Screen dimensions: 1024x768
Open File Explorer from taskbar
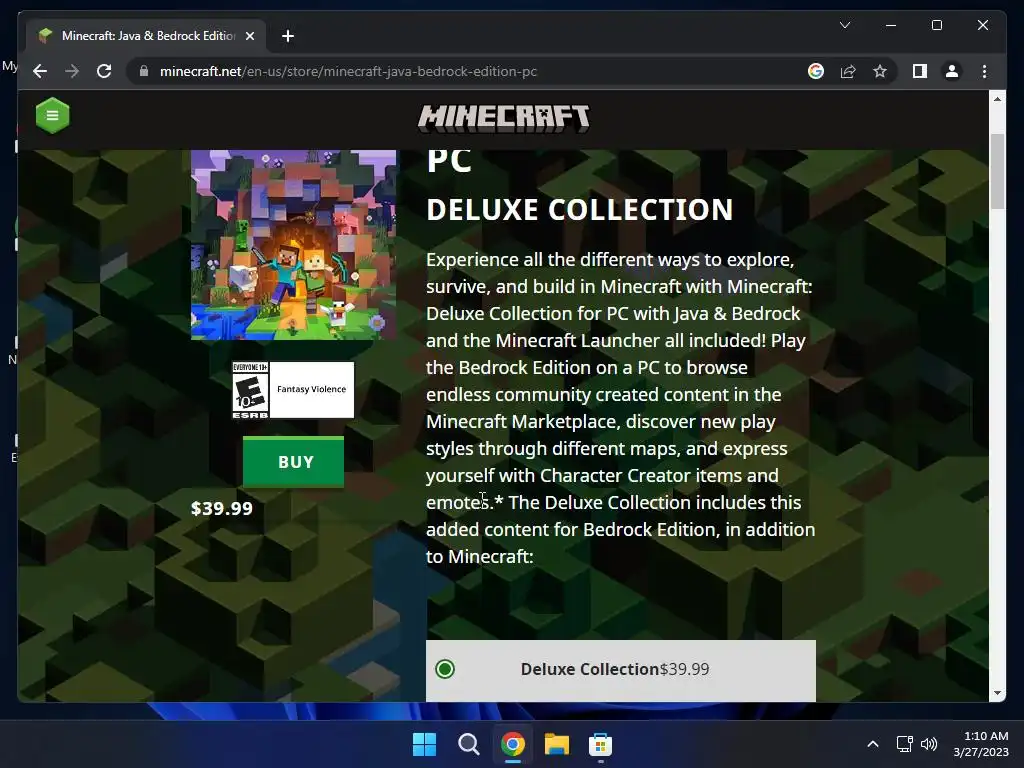(x=556, y=744)
